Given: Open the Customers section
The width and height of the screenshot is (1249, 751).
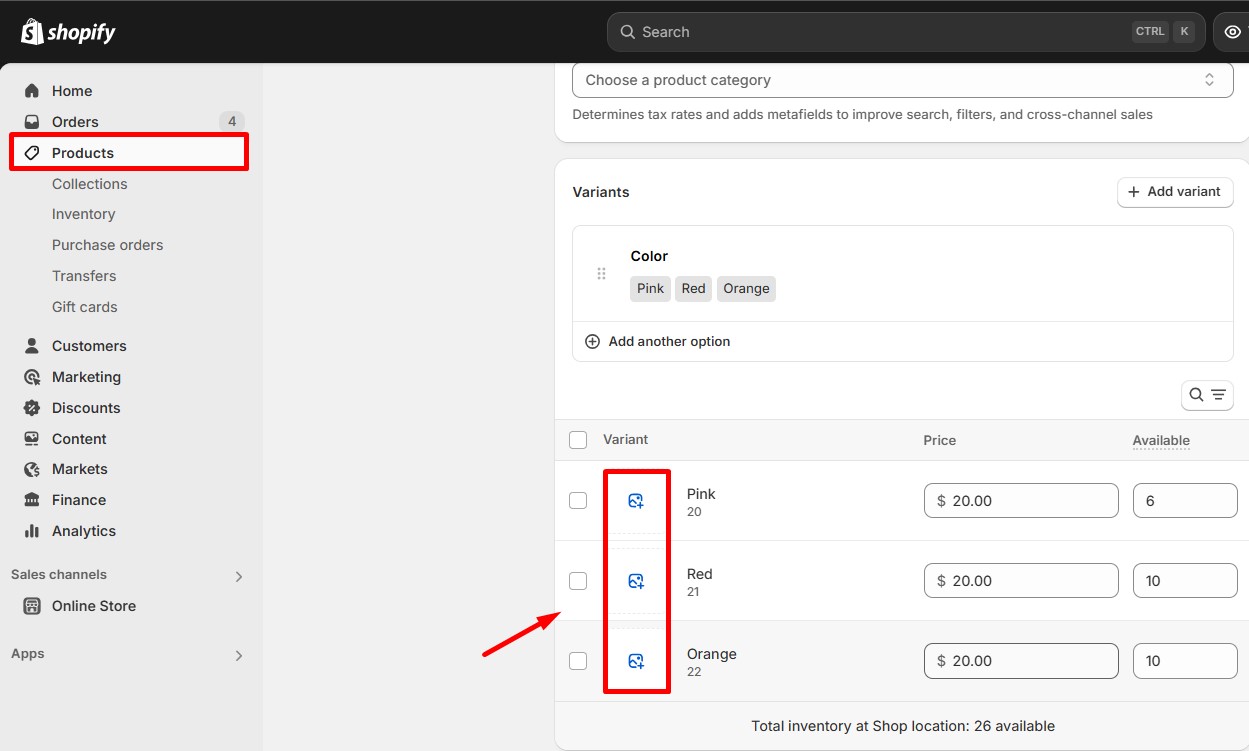Looking at the screenshot, I should point(89,345).
